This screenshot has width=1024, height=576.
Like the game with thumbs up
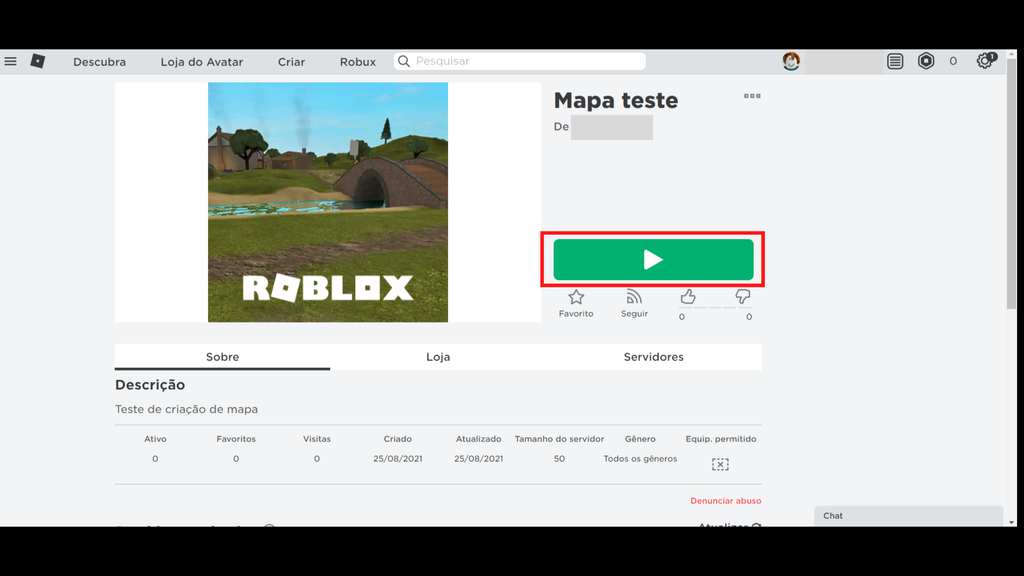(688, 298)
